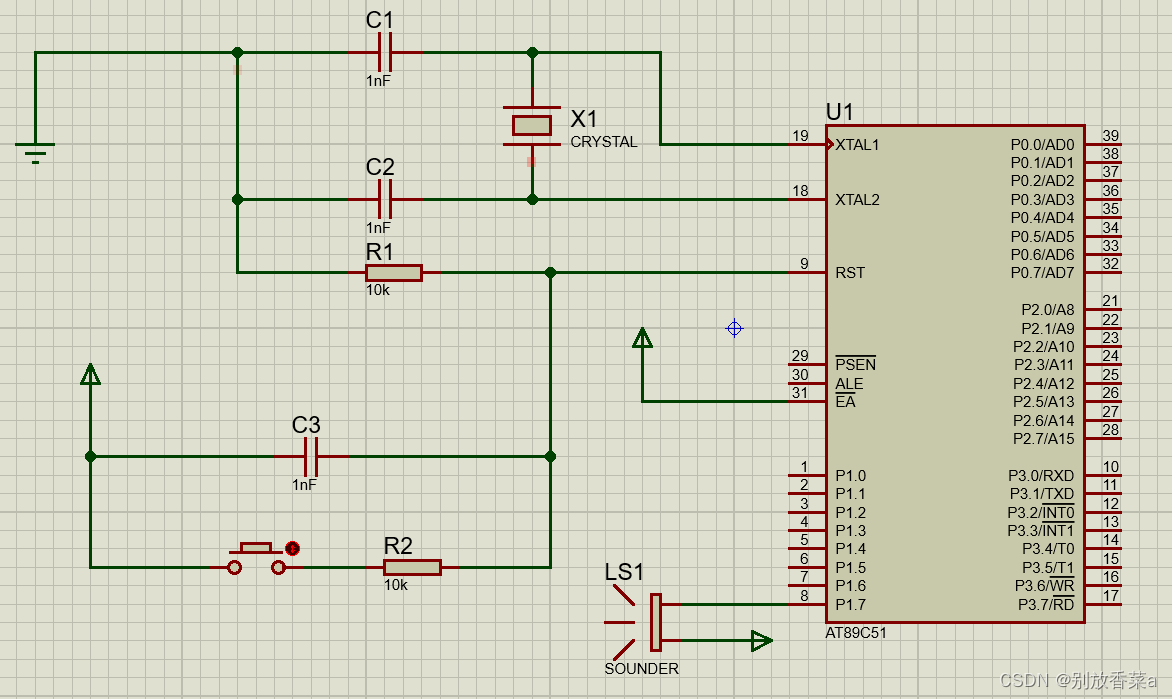
Task: Click the 1nF value under C2
Action: 378,227
